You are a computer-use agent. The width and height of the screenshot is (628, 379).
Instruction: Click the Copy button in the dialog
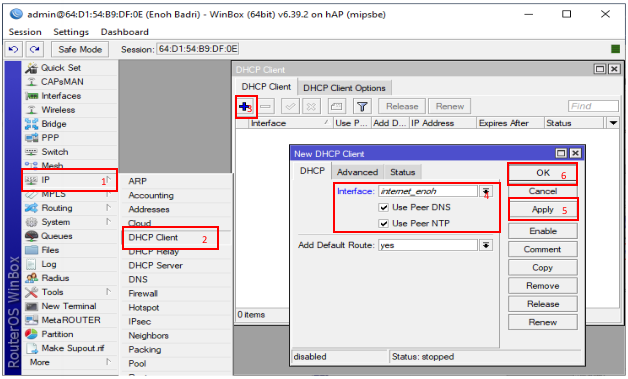[x=543, y=268]
